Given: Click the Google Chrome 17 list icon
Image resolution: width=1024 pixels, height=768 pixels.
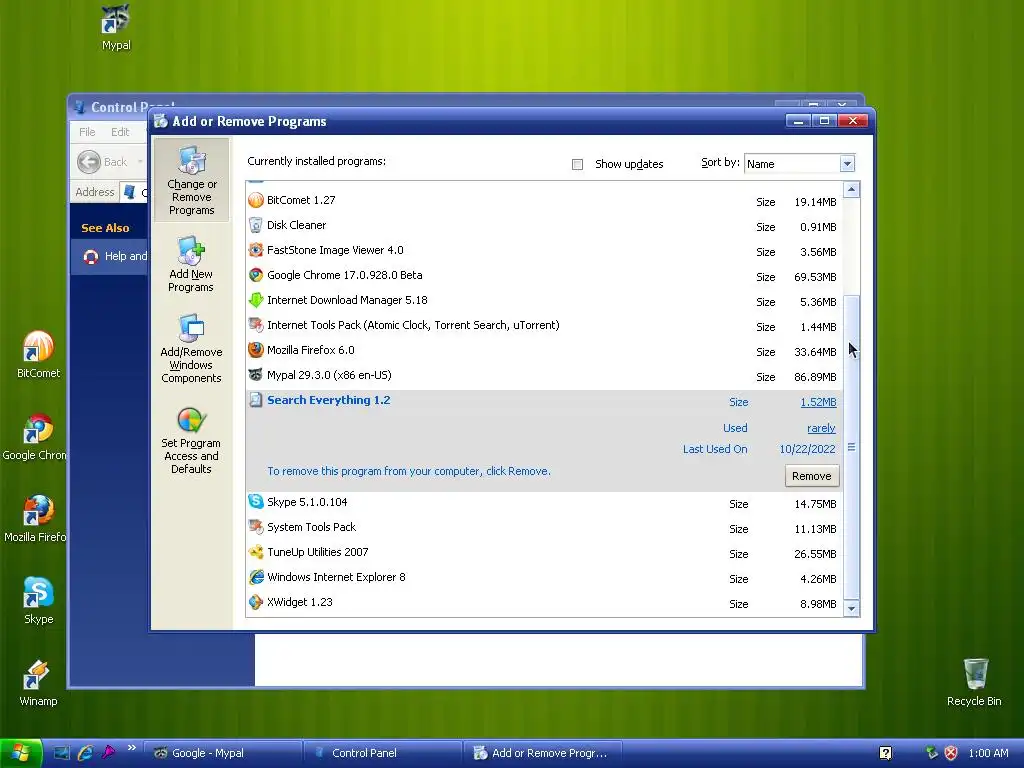Looking at the screenshot, I should 256,275.
